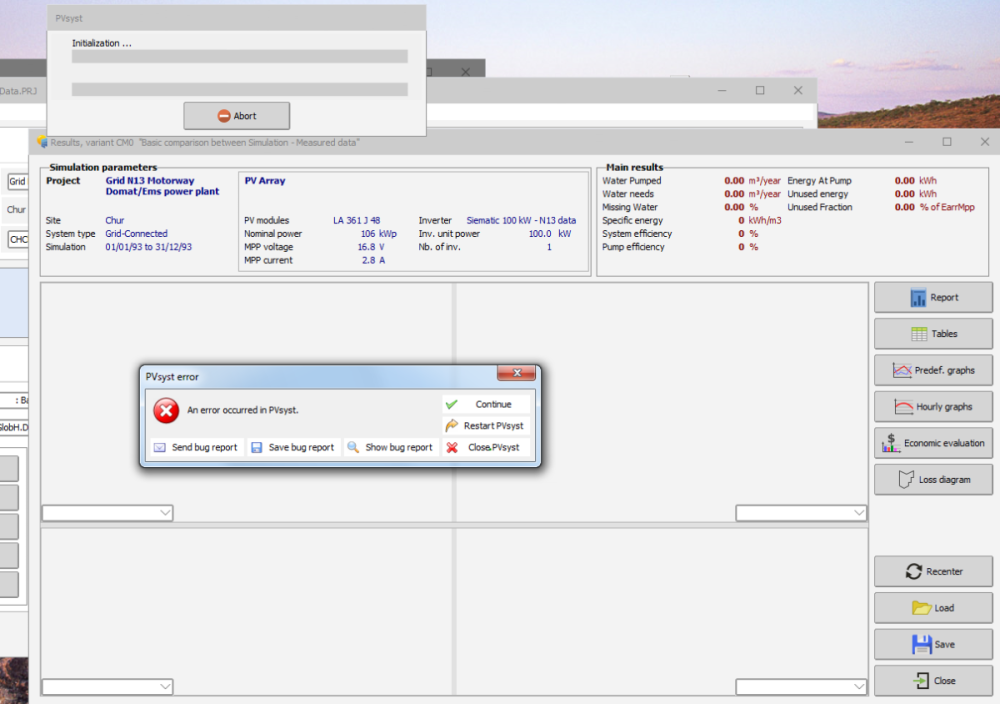Open Economic evaluation
Image resolution: width=1000 pixels, height=704 pixels.
click(932, 443)
